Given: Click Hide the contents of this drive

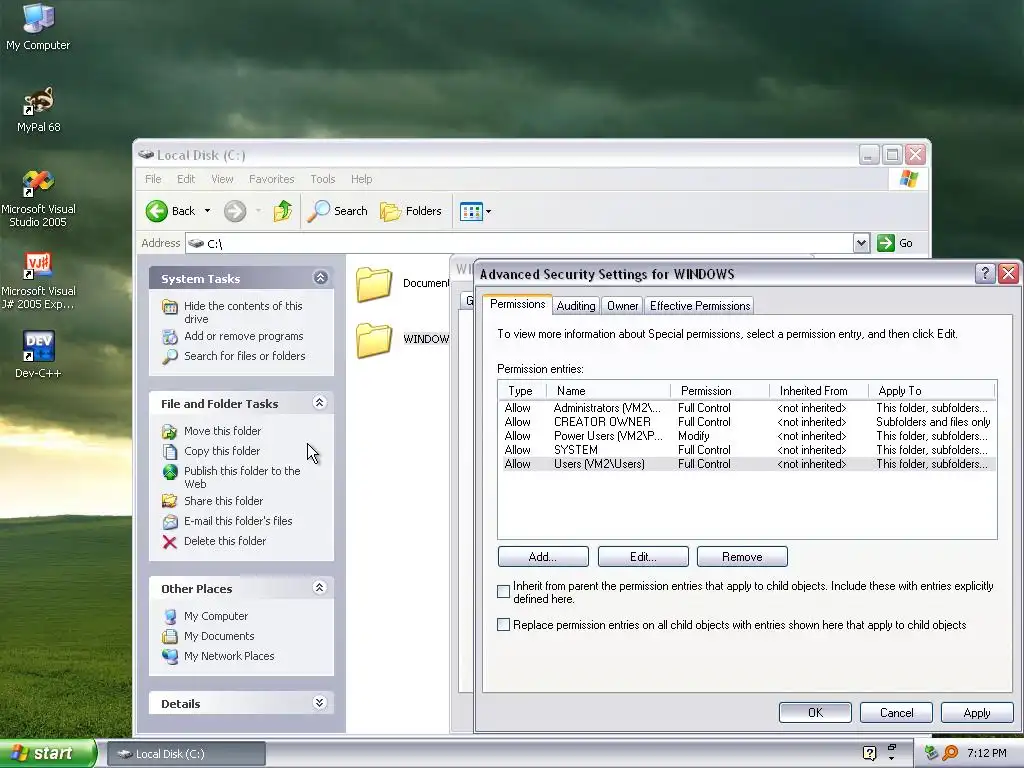Looking at the screenshot, I should [243, 312].
